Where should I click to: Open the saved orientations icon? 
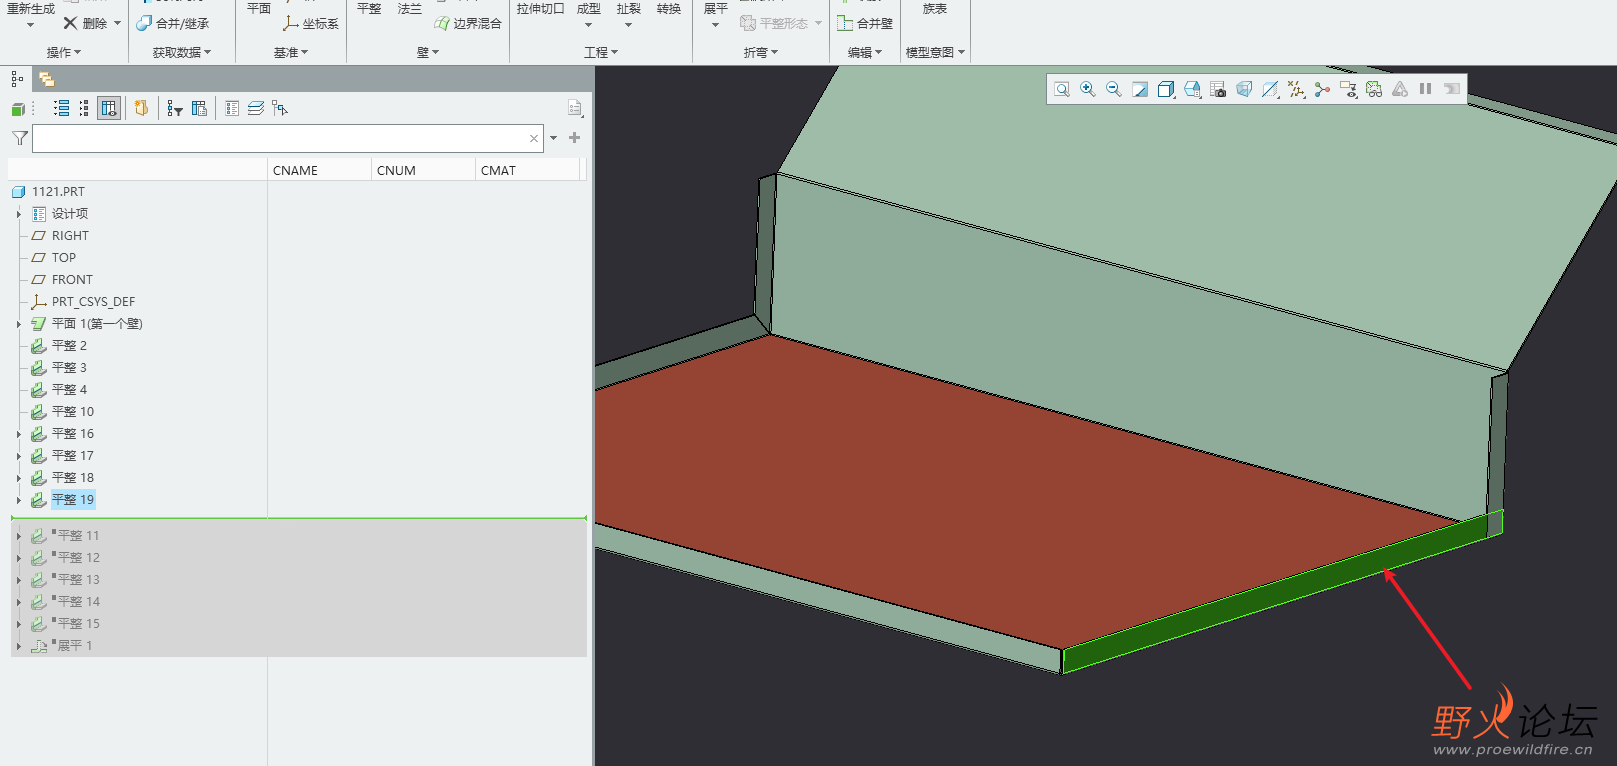click(x=1192, y=89)
